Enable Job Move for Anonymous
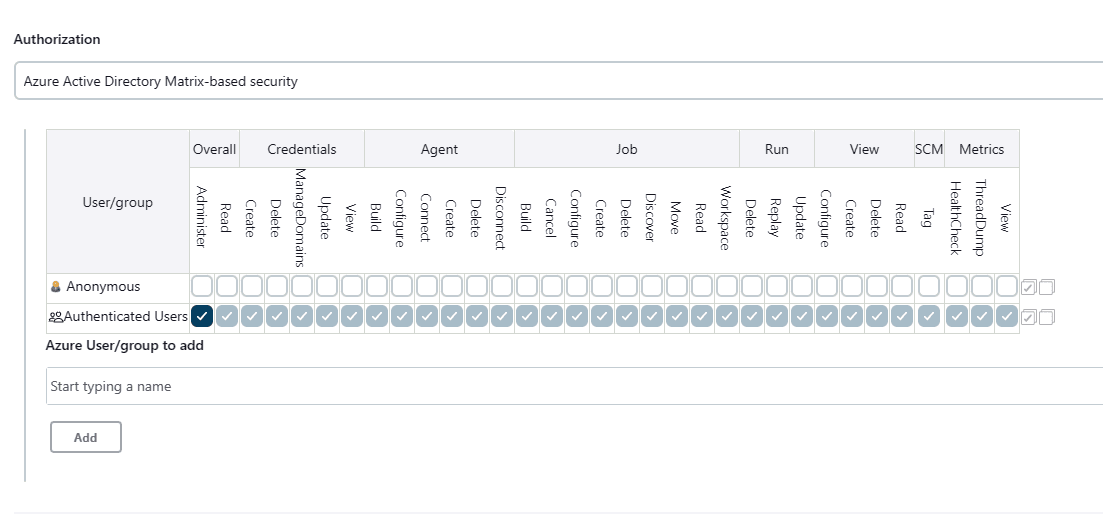This screenshot has width=1103, height=530. click(x=677, y=286)
